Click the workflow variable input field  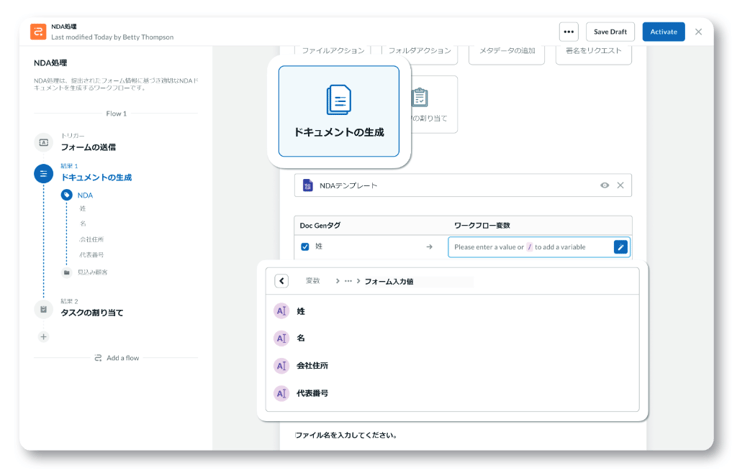pyautogui.click(x=530, y=247)
